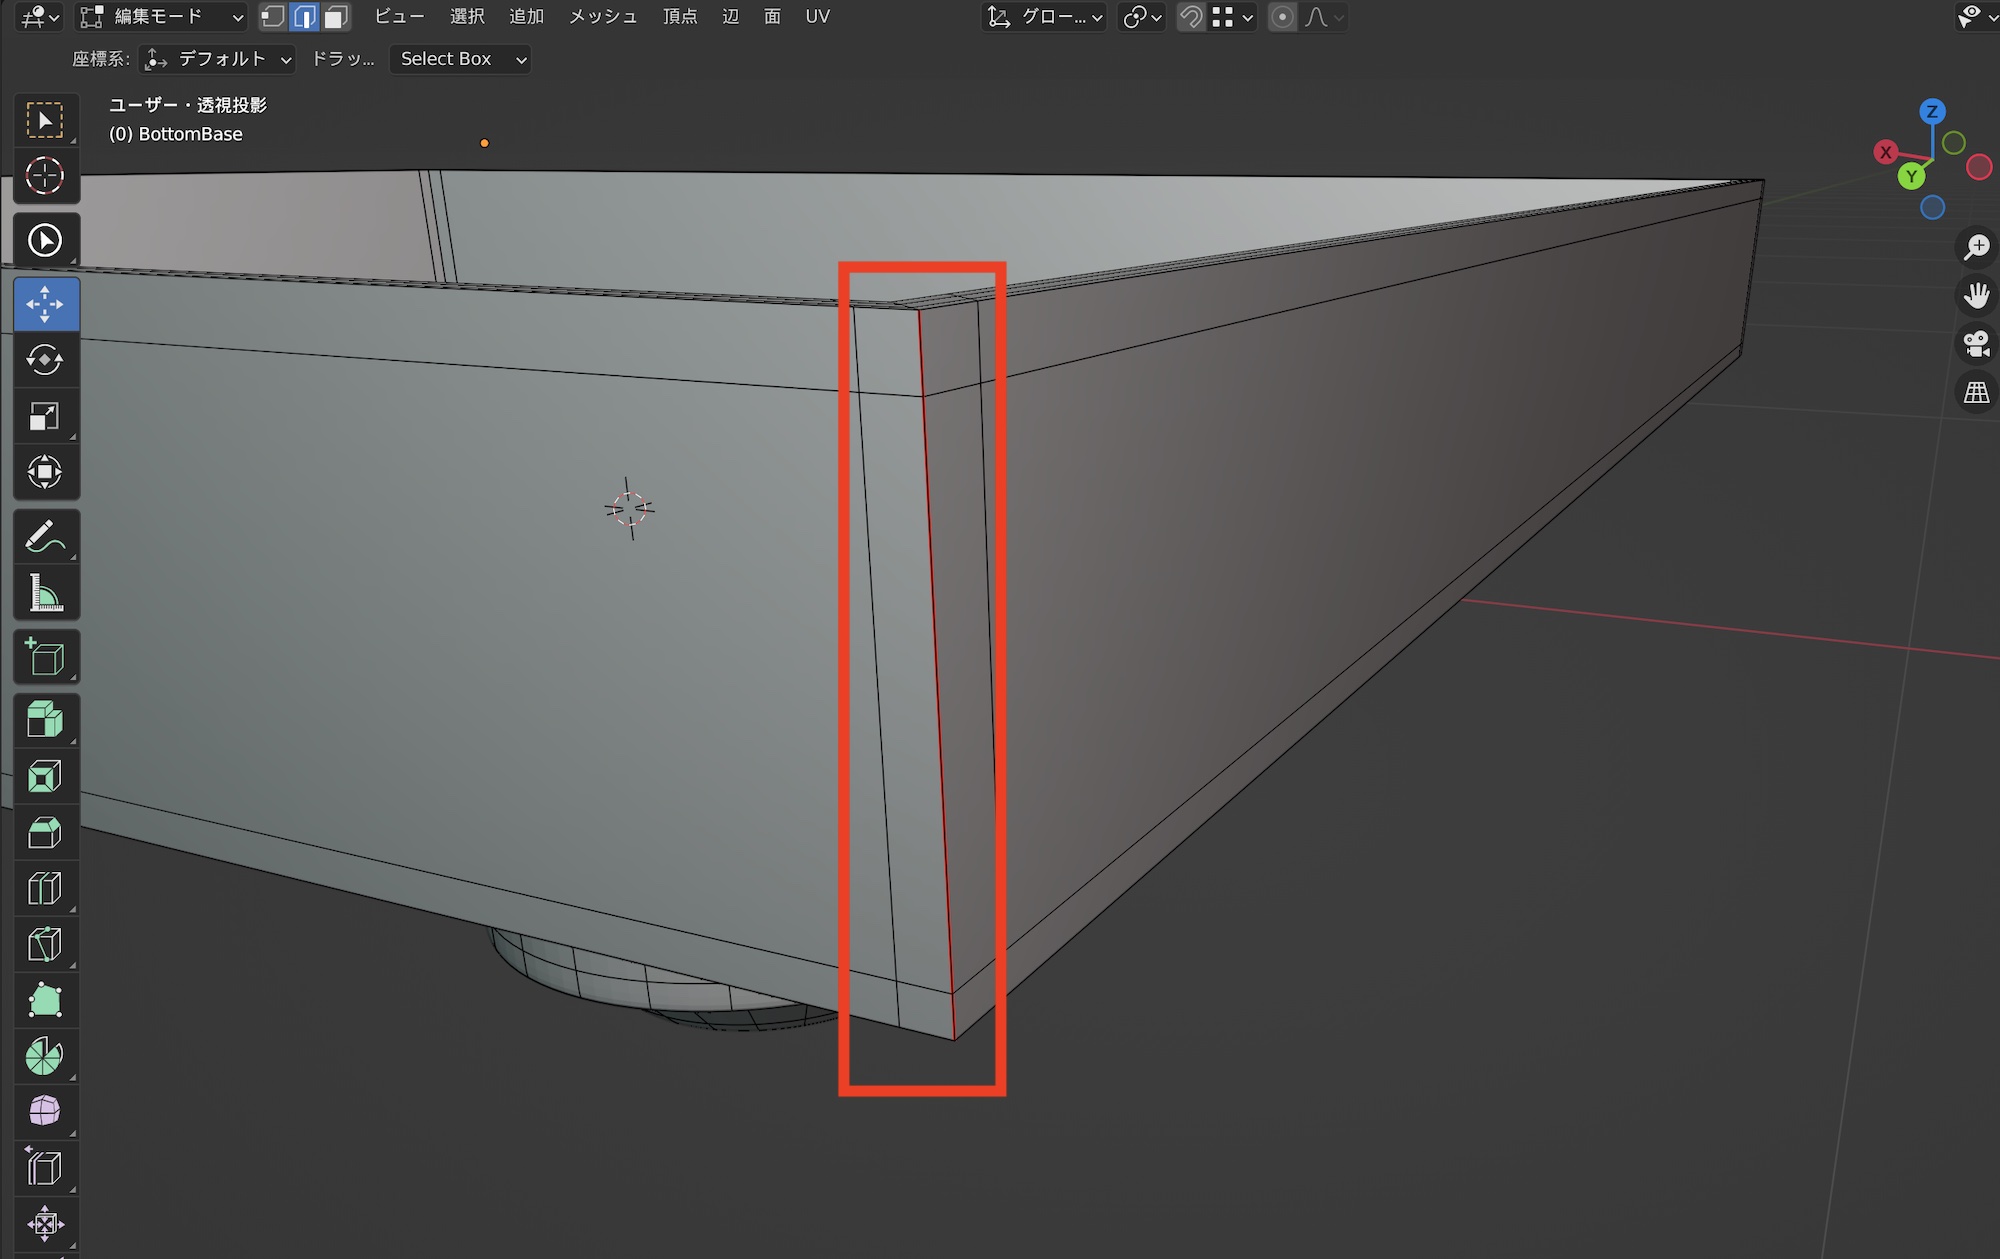The width and height of the screenshot is (2000, 1259).
Task: Click the Z axis on gizmo
Action: click(1932, 111)
